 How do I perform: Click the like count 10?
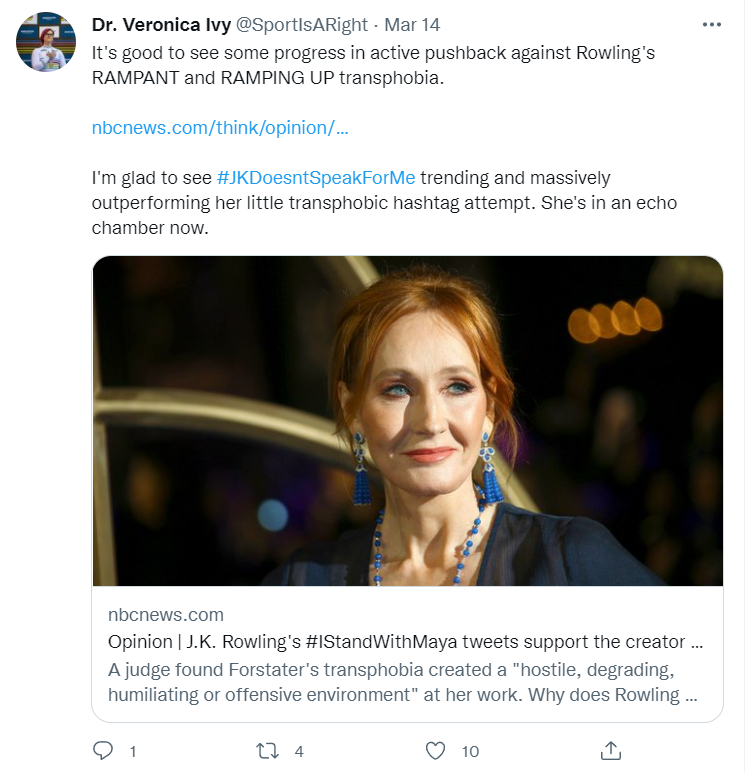pyautogui.click(x=470, y=751)
